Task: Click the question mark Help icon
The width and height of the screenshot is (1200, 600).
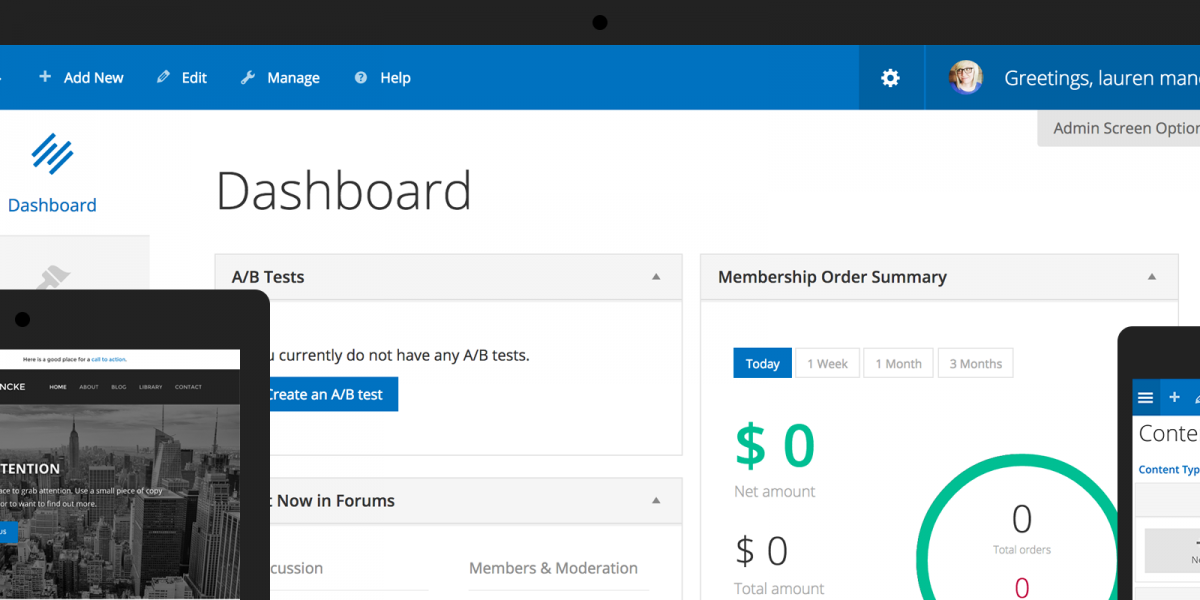Action: tap(361, 77)
